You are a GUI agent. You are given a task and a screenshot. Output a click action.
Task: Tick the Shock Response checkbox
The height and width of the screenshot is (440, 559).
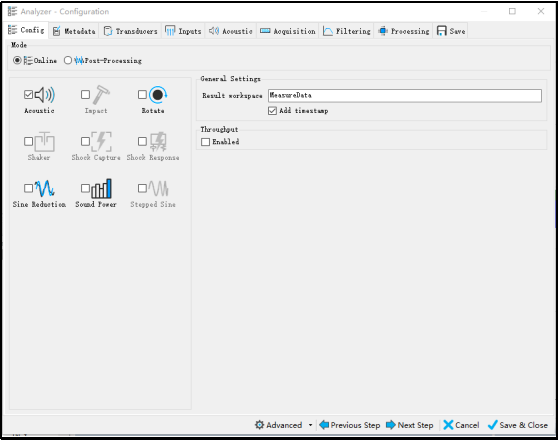(142, 142)
